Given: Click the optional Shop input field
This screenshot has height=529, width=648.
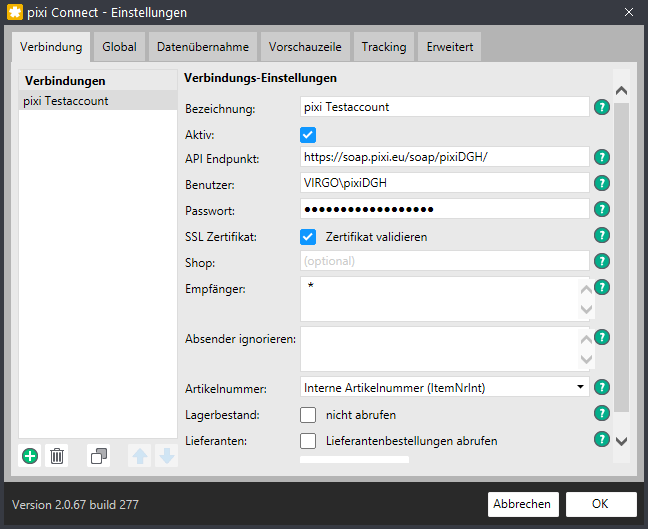Looking at the screenshot, I should 445,261.
